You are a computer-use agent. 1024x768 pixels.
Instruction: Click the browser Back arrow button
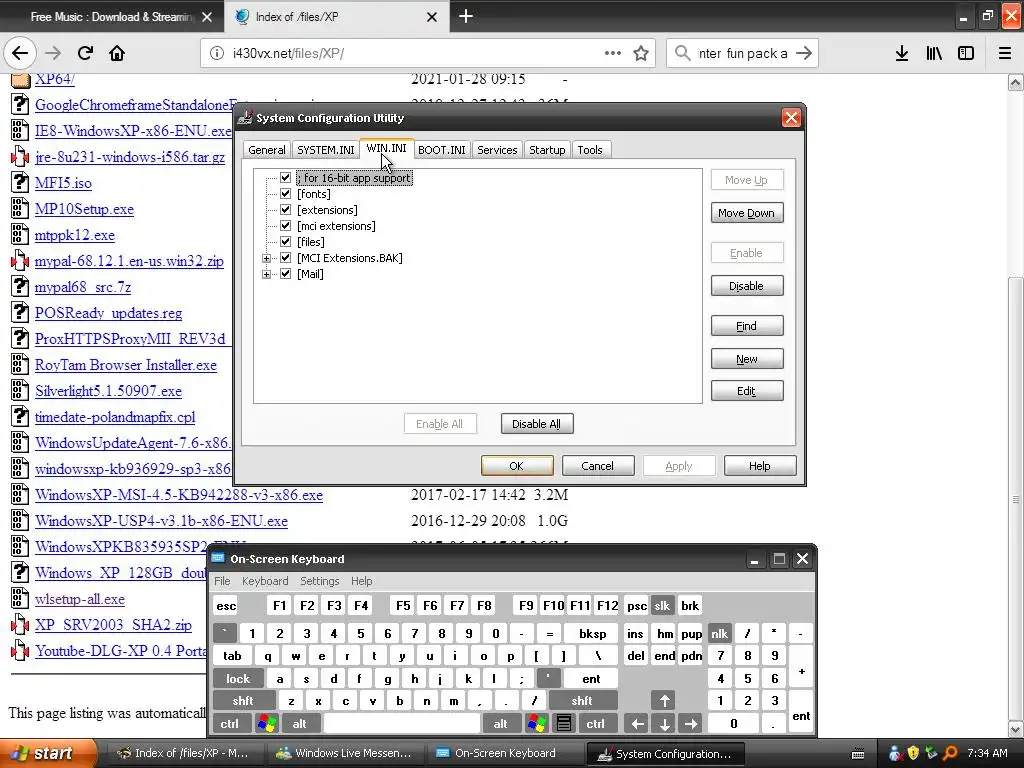pyautogui.click(x=20, y=53)
